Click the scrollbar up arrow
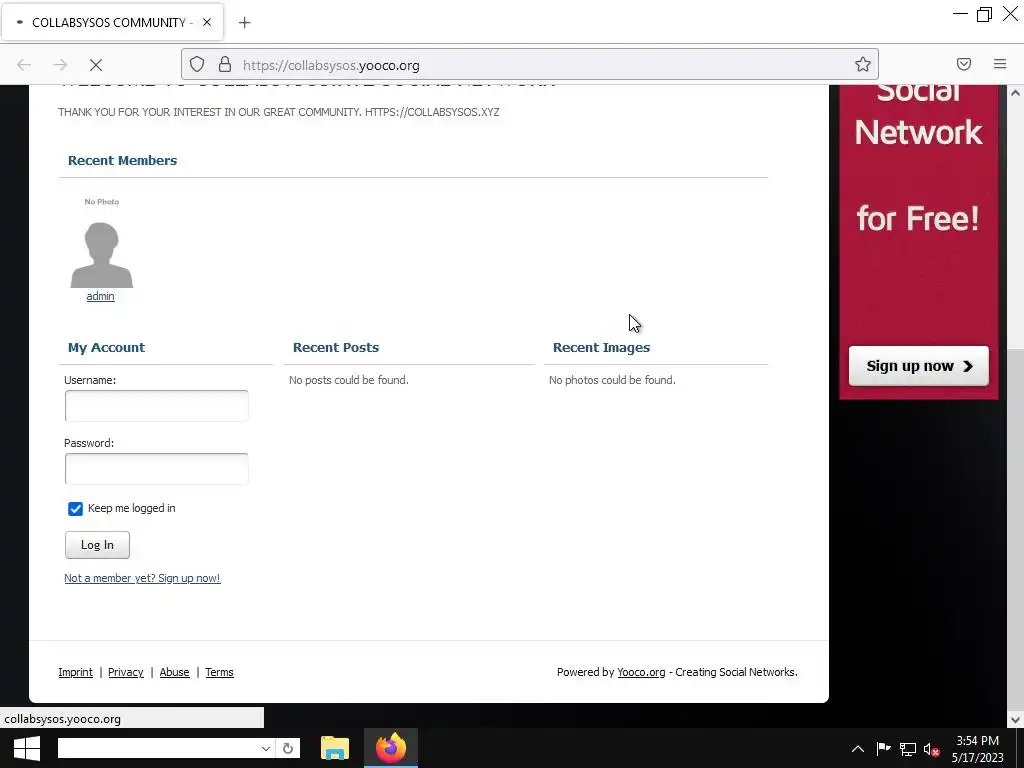 [x=1015, y=93]
